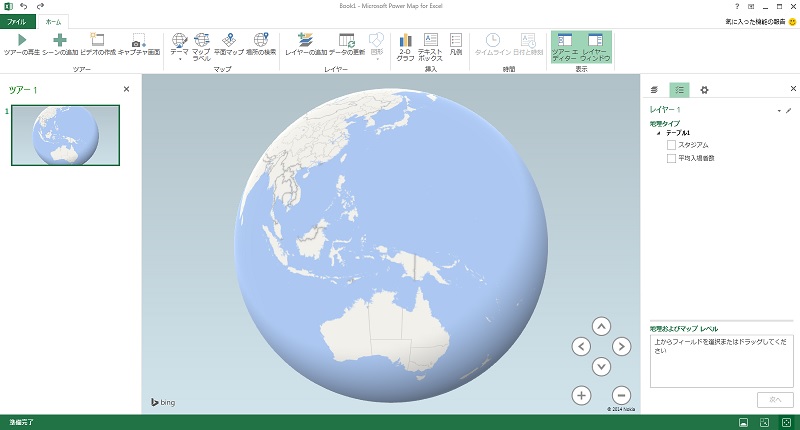Tilt the globe down with the down arrow

coord(602,366)
